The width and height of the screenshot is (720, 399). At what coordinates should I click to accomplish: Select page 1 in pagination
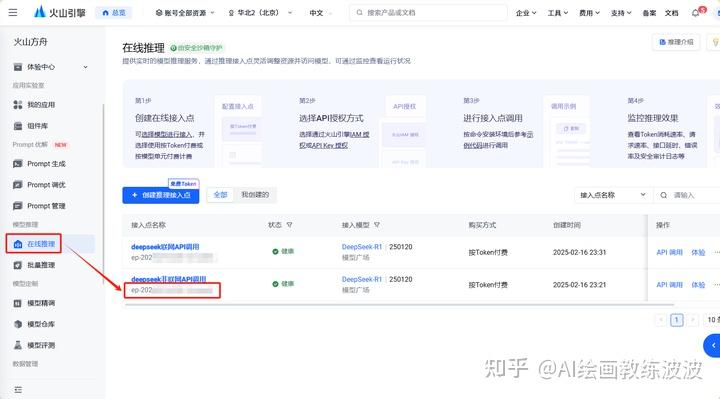pos(676,320)
